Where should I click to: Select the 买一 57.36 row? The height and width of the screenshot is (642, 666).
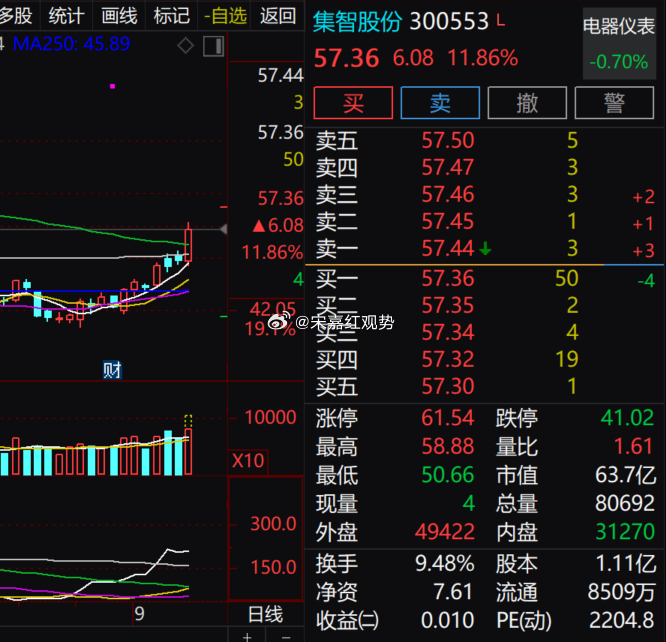click(x=485, y=279)
